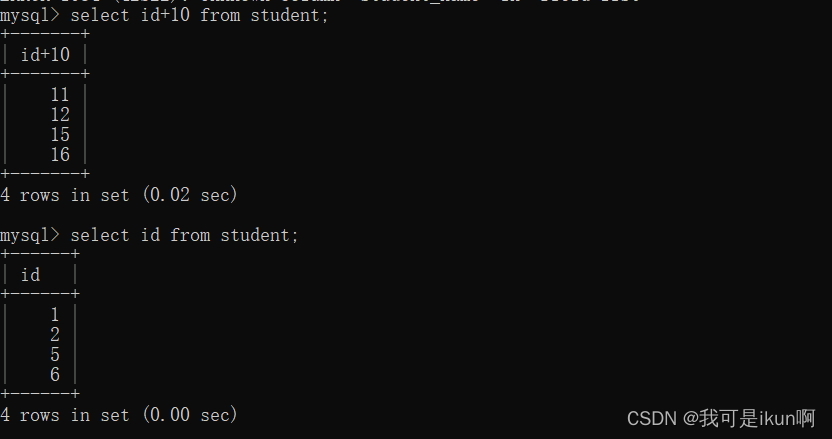Viewport: 832px width, 439px height.
Task: Select the id+10 column header
Action: pyautogui.click(x=46, y=54)
